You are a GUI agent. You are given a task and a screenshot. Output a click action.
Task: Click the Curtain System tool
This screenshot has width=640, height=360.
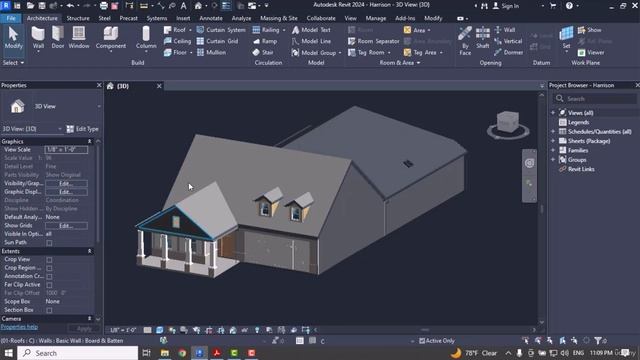point(221,30)
